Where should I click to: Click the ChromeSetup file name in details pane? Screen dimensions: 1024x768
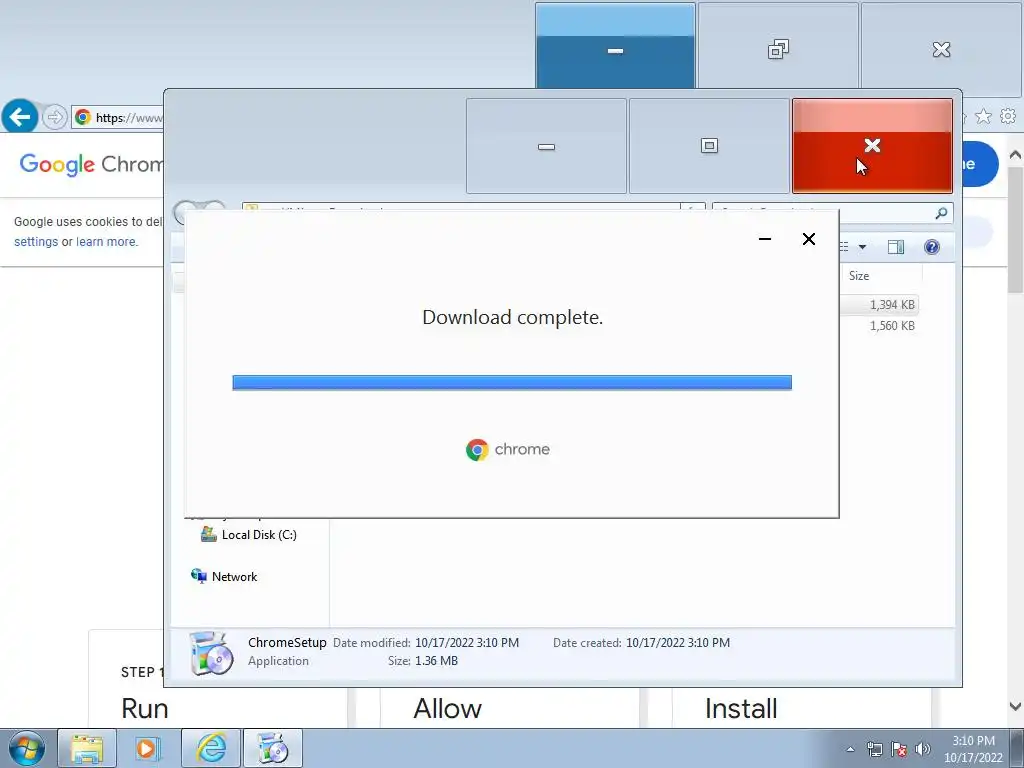coord(287,643)
